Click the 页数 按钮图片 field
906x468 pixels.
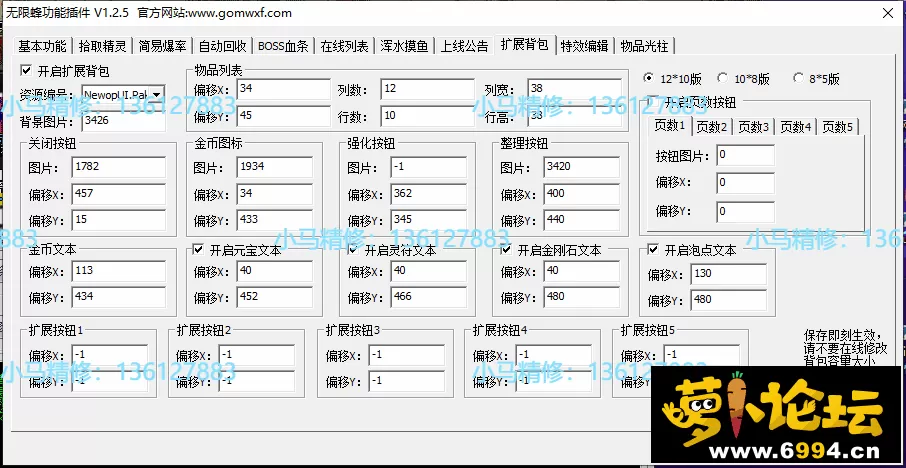[x=745, y=155]
